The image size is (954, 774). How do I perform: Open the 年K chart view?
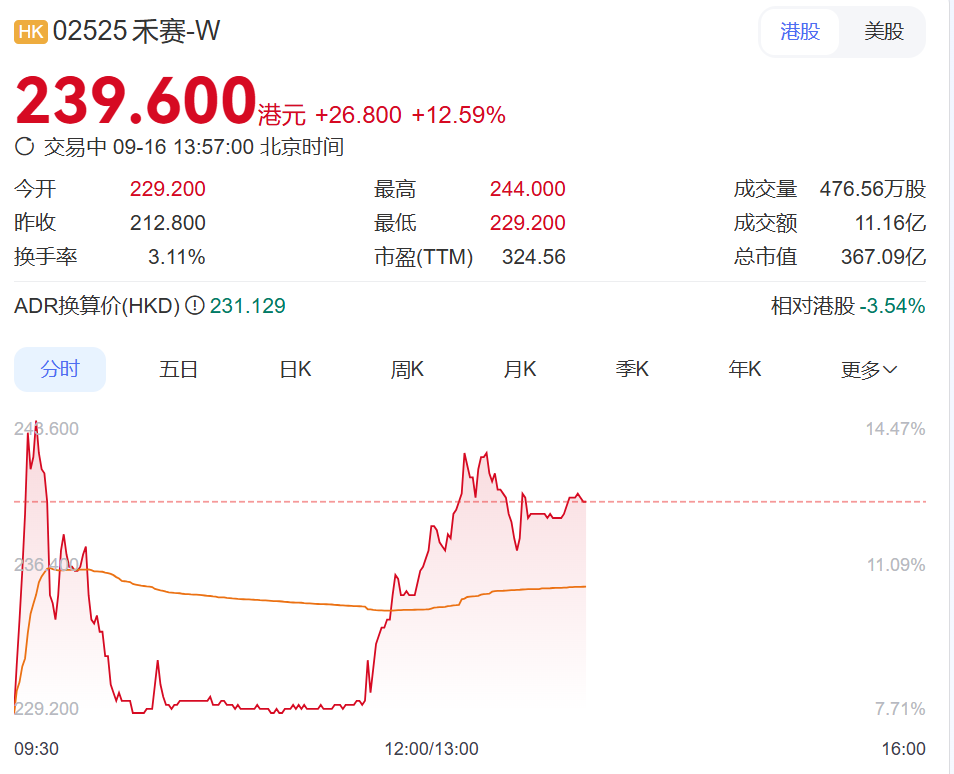[745, 369]
